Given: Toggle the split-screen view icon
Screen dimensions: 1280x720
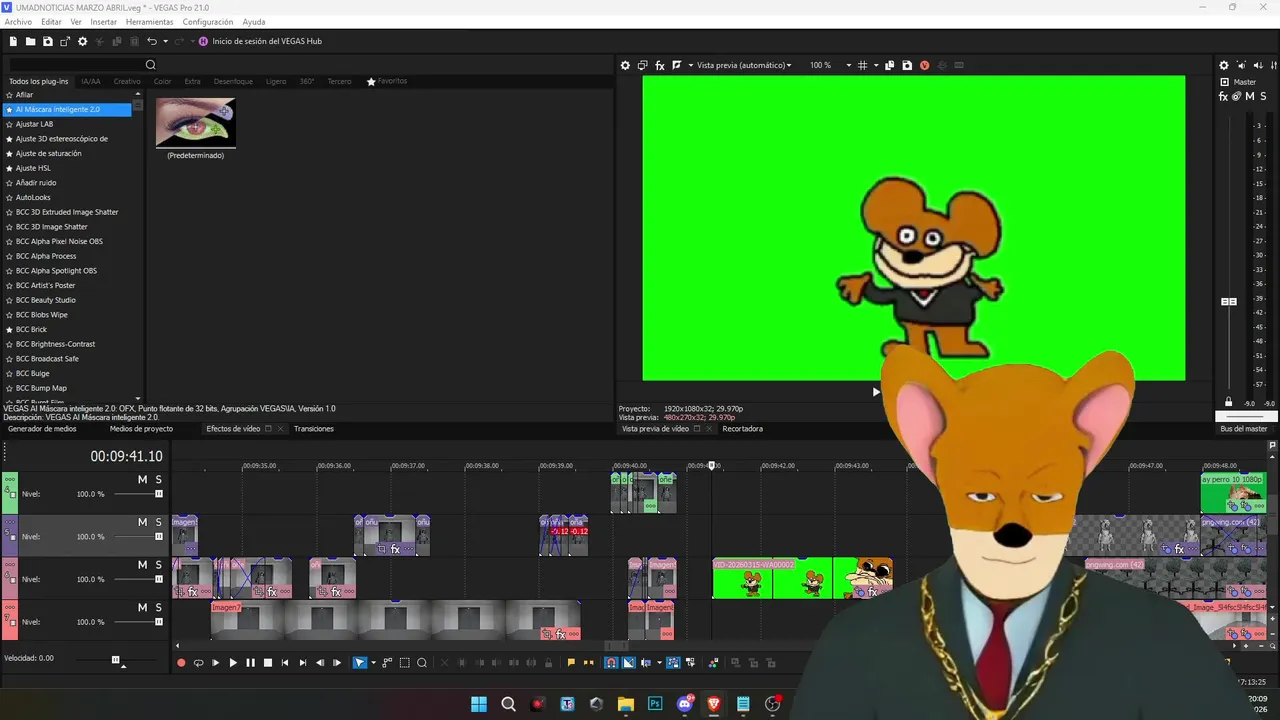Looking at the screenshot, I should [x=677, y=65].
